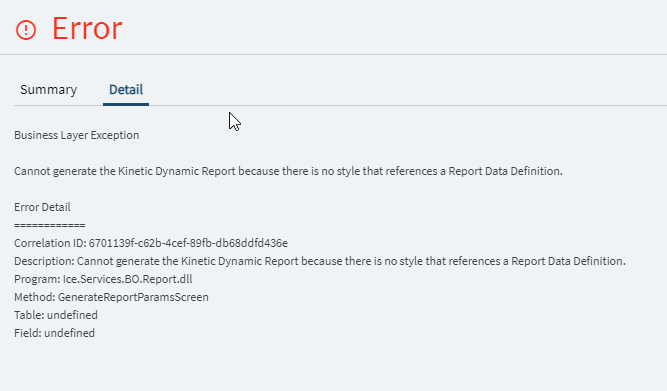Click the Correlation ID label

tap(50, 243)
